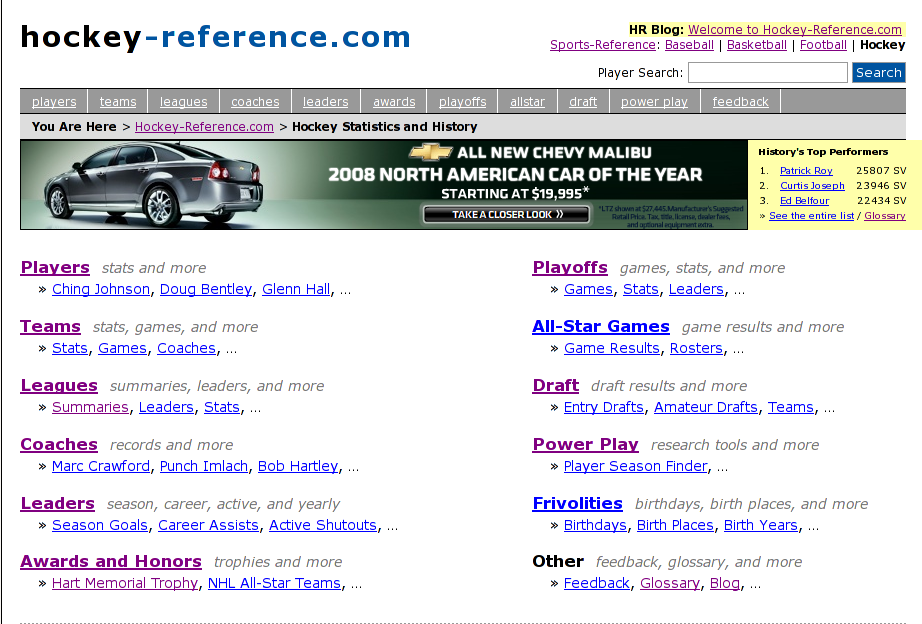Open the Leagues section heading

tap(59, 385)
